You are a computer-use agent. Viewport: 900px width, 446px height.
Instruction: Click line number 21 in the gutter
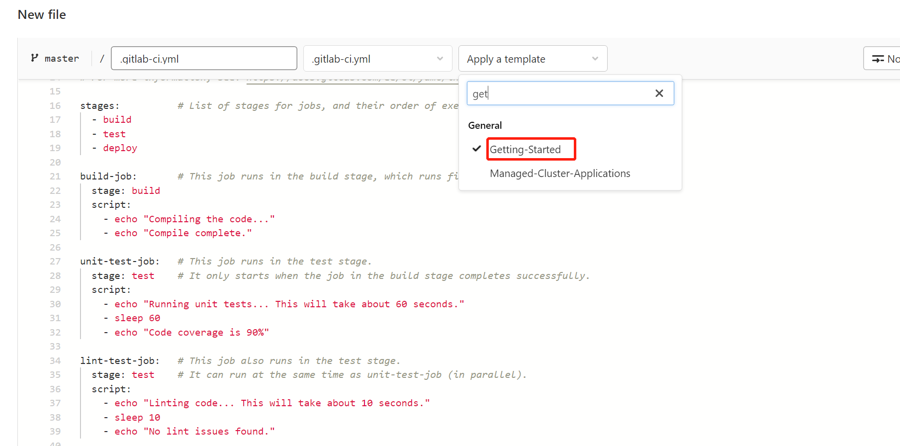click(x=55, y=176)
